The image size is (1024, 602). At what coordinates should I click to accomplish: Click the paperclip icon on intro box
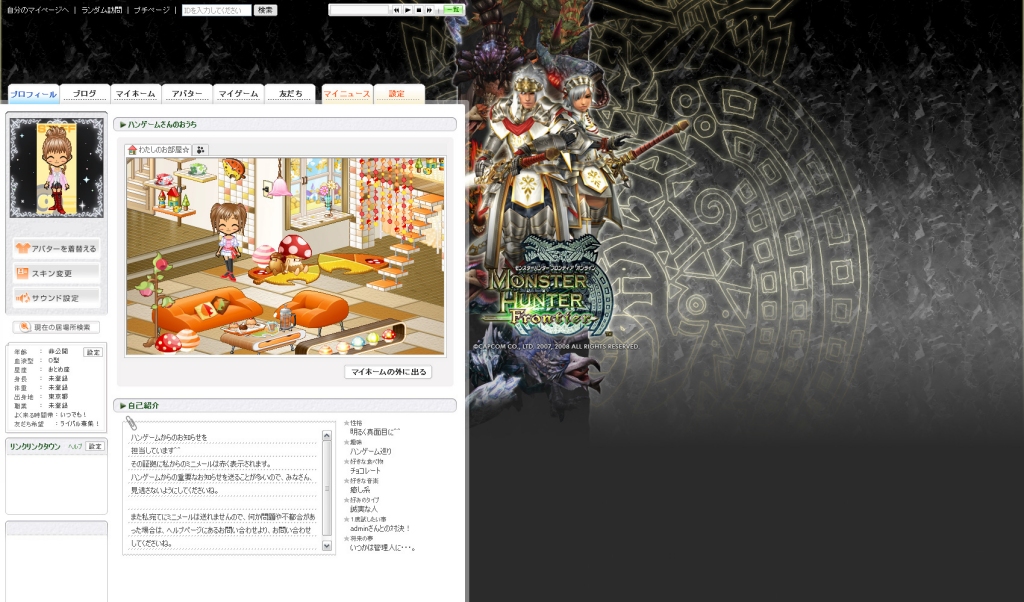(x=131, y=424)
